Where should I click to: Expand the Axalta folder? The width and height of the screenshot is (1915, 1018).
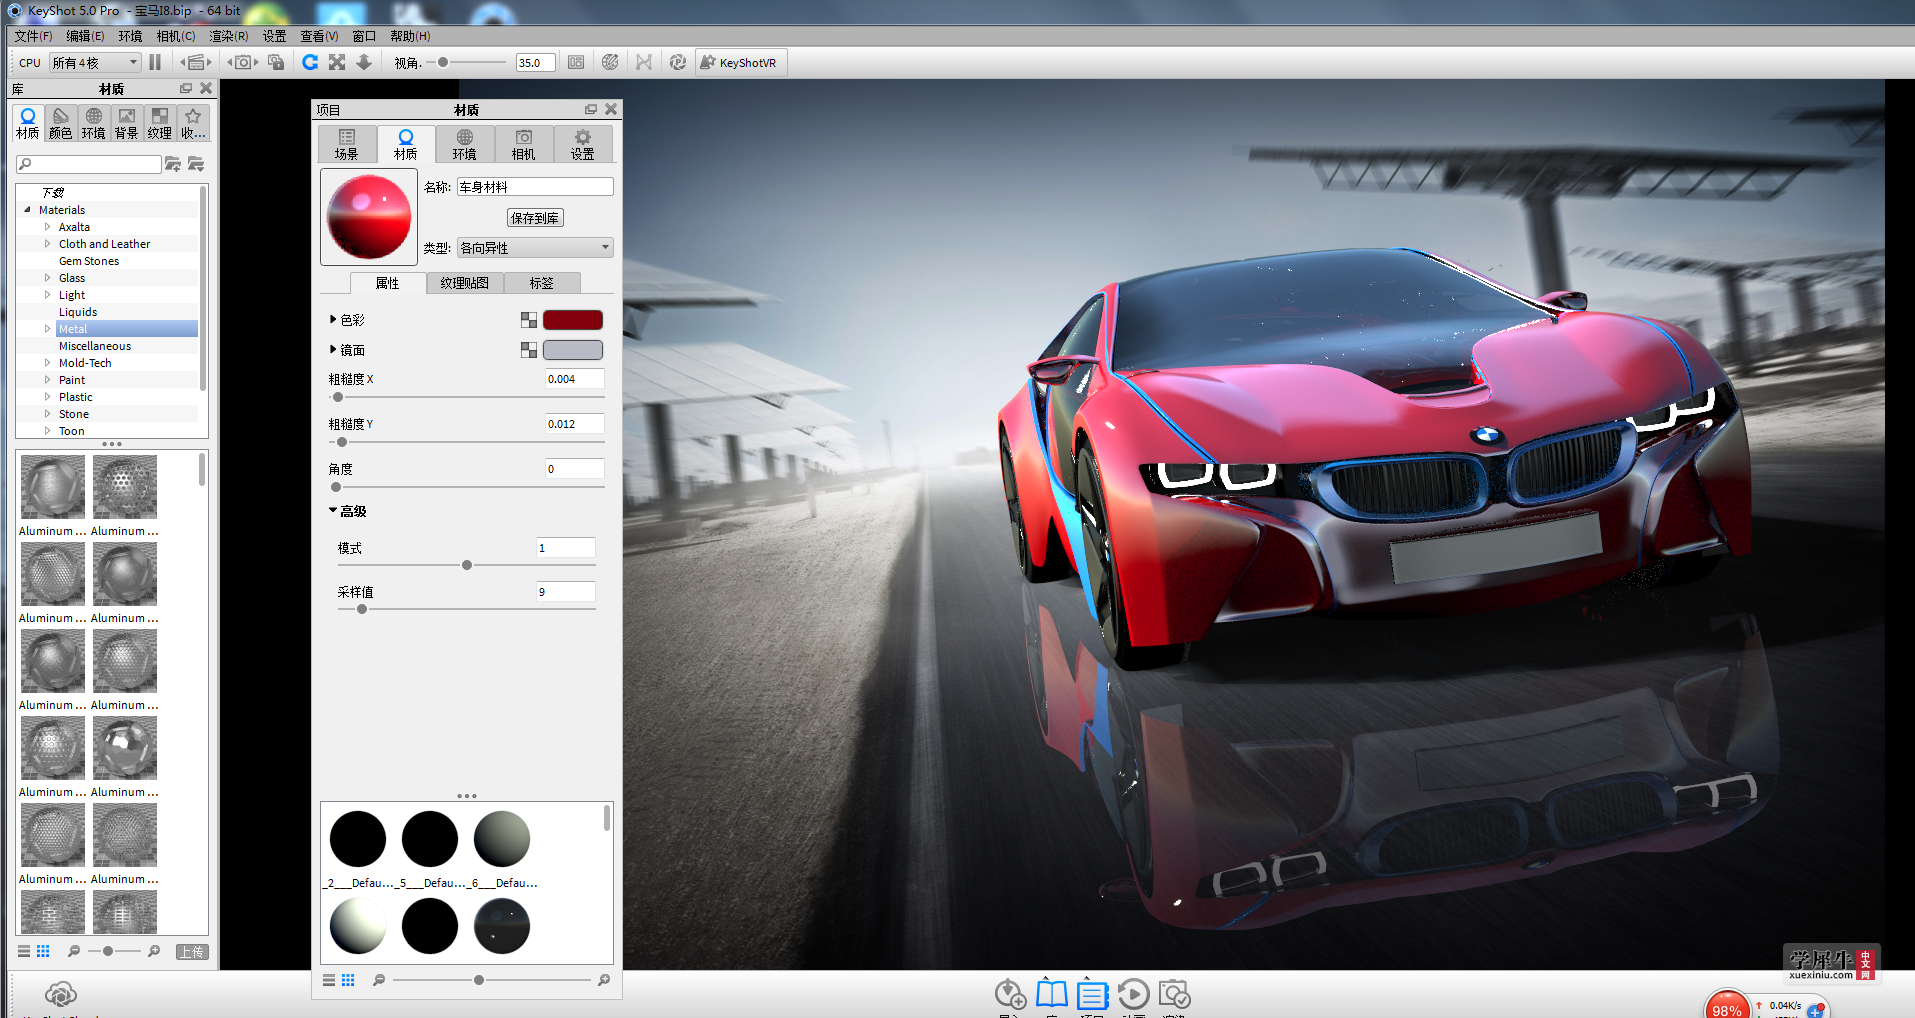[47, 227]
